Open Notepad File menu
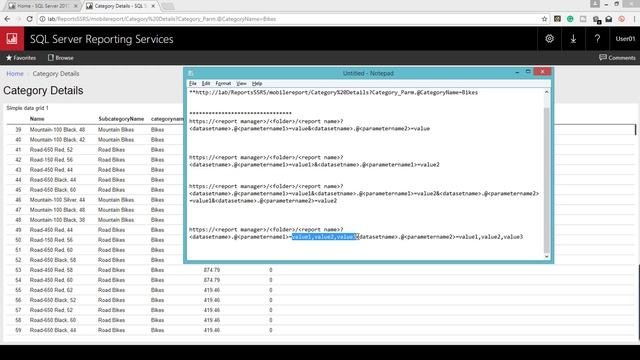The height and width of the screenshot is (360, 640). click(x=193, y=83)
